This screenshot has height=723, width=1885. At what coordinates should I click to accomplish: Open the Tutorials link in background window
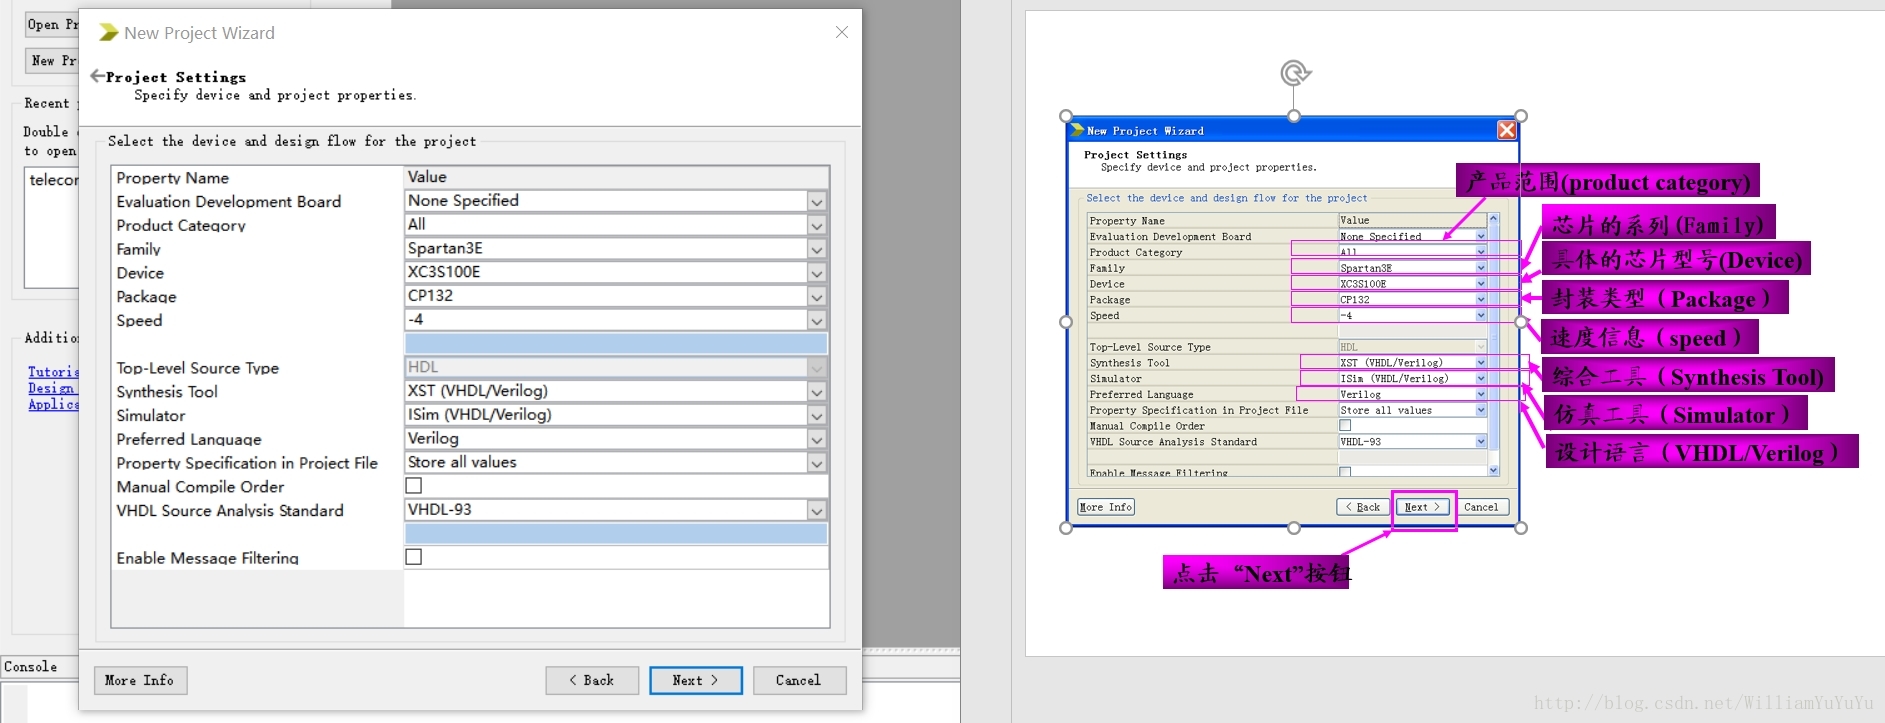click(x=53, y=371)
